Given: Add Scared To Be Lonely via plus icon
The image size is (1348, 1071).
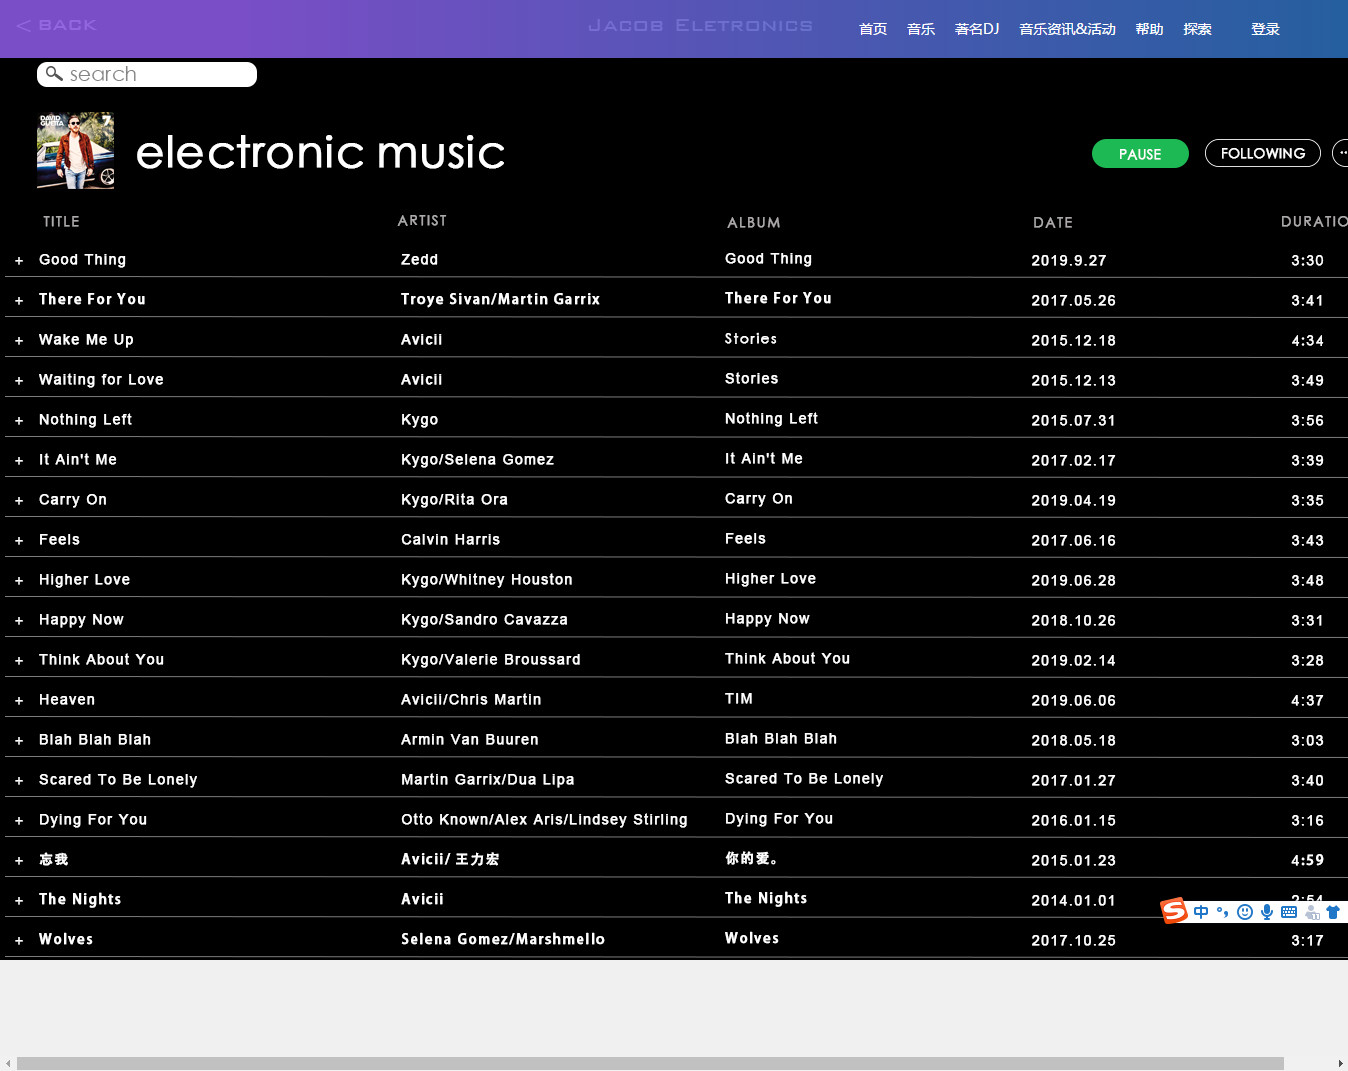Looking at the screenshot, I should point(19,781).
